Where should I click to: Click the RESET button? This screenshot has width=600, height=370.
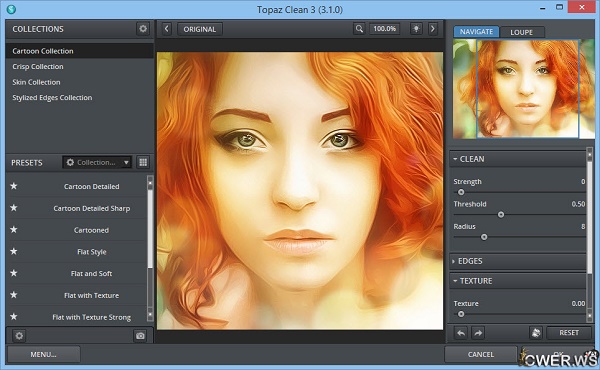click(x=569, y=333)
